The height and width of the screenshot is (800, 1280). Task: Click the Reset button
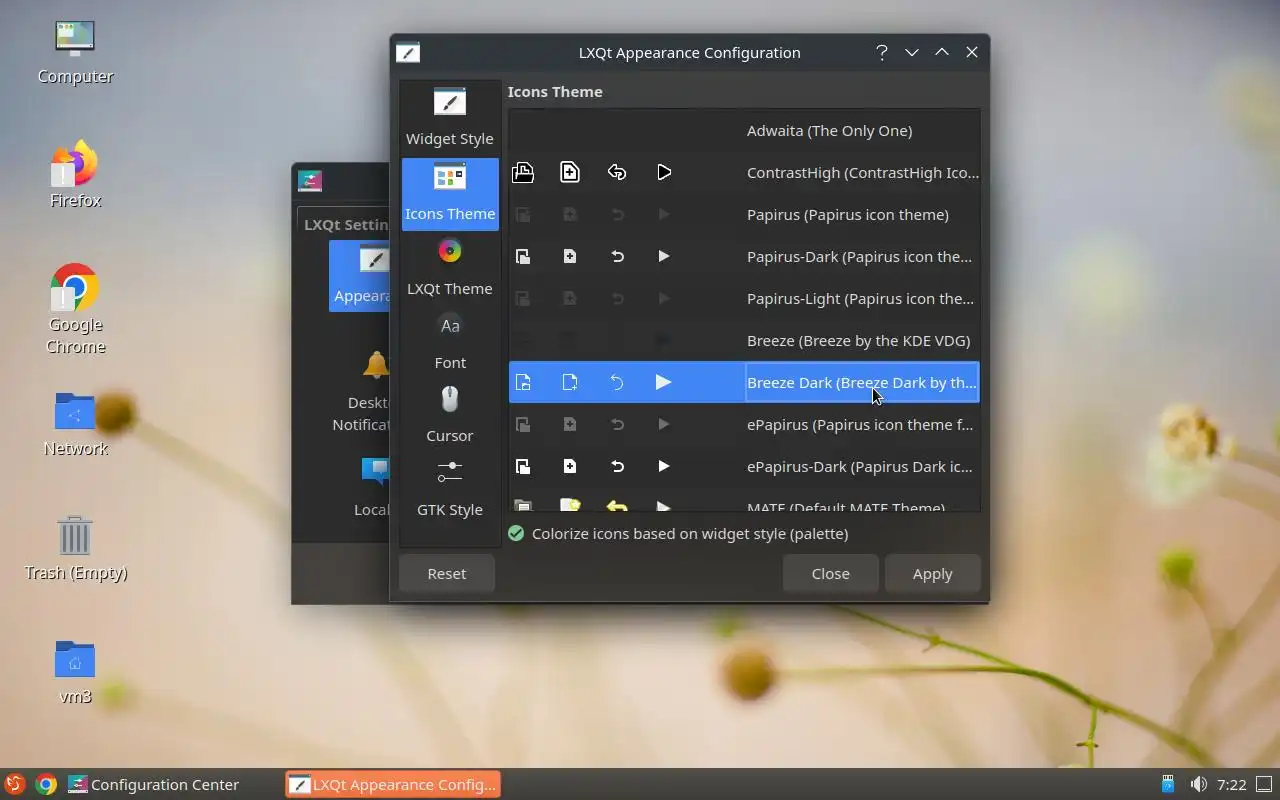(x=447, y=574)
